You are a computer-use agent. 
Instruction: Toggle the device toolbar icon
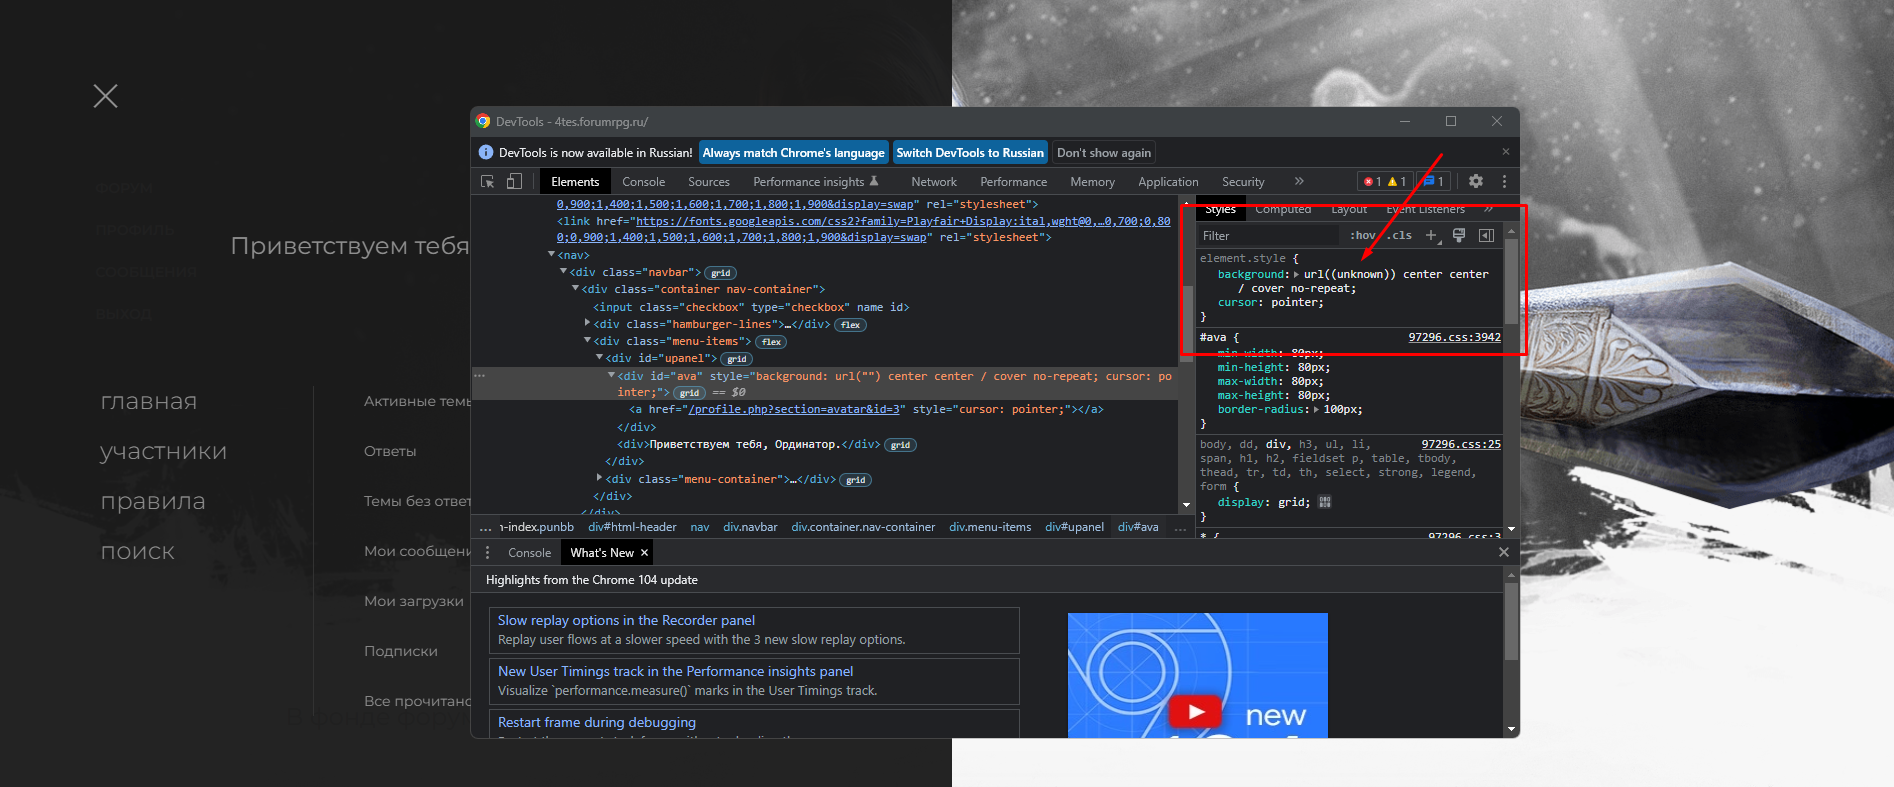click(x=514, y=181)
